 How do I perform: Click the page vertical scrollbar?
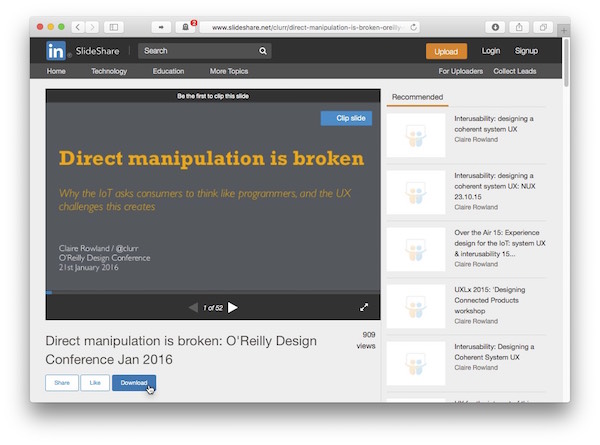pyautogui.click(x=566, y=62)
